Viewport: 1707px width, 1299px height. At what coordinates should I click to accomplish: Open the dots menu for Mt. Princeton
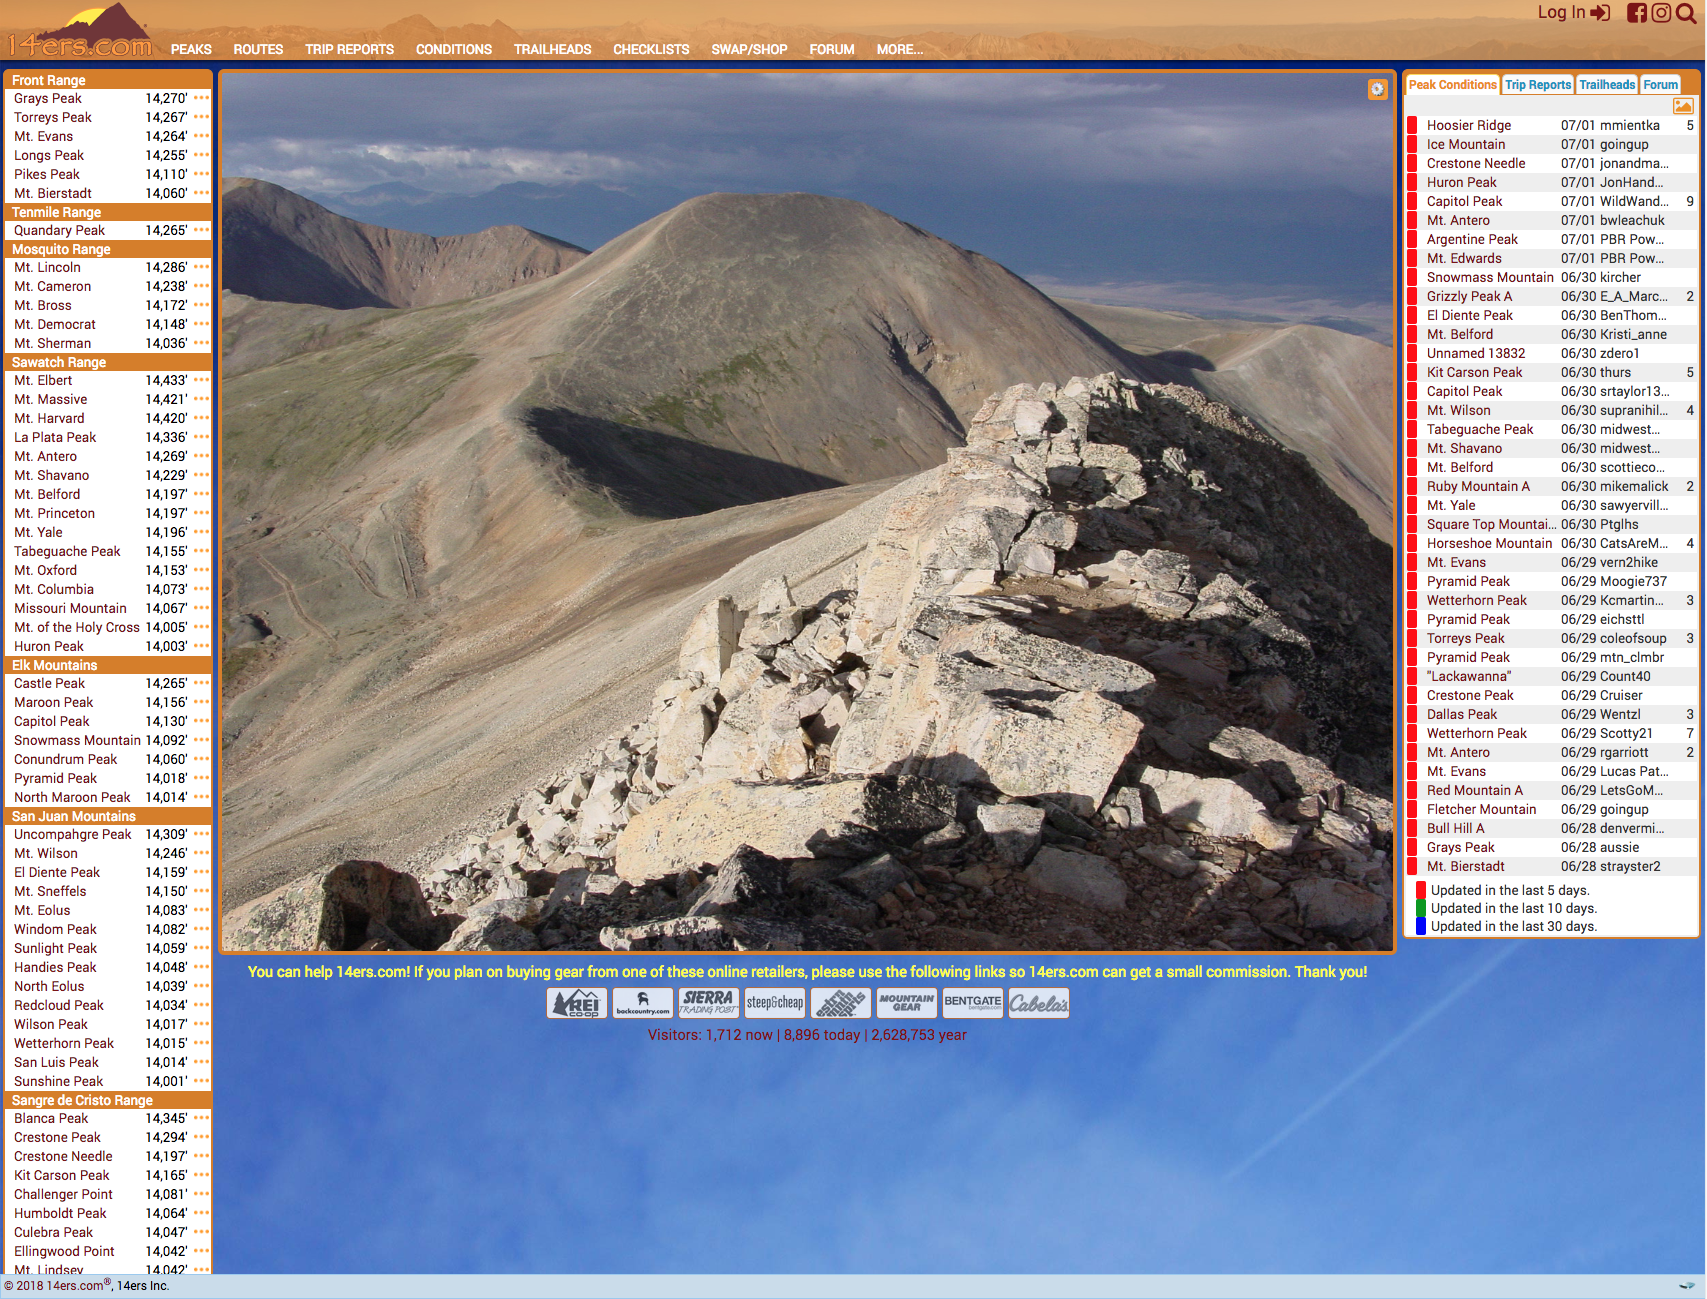click(202, 513)
